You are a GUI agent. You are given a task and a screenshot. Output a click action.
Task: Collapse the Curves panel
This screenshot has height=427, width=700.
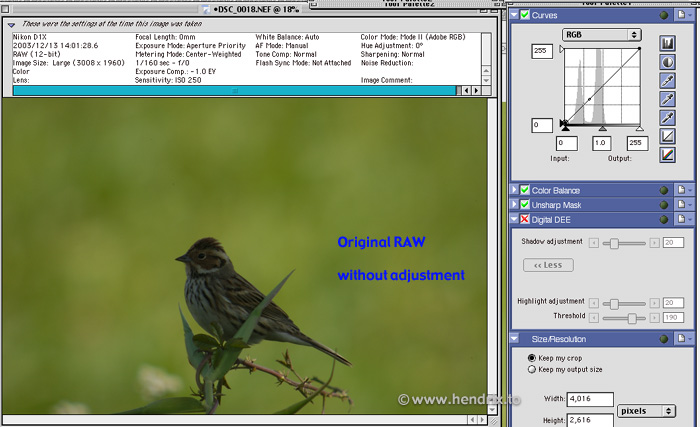(x=514, y=15)
